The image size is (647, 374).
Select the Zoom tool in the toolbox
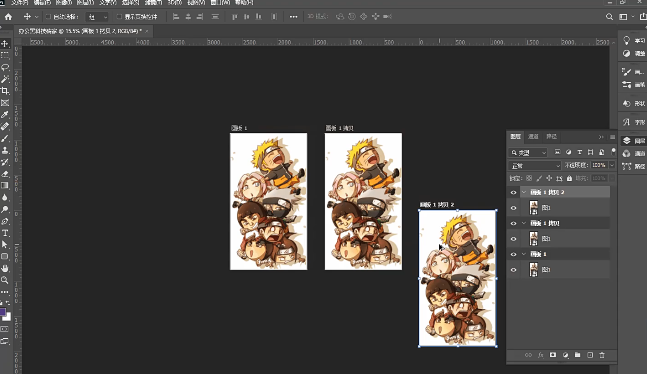5,280
